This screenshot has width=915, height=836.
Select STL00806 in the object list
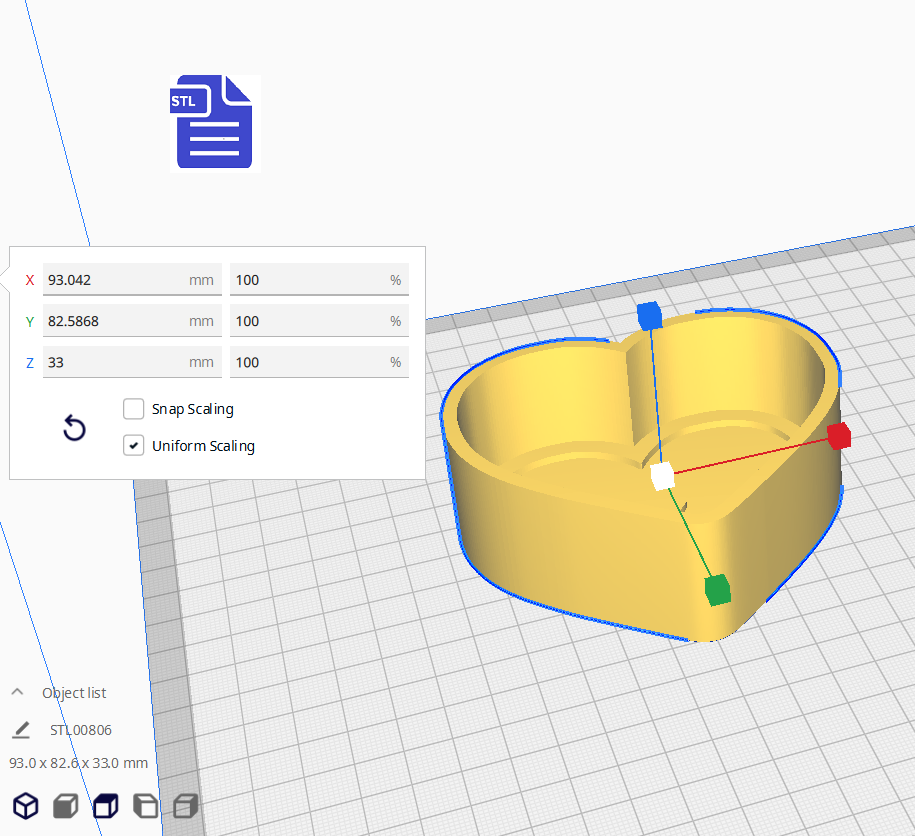coord(80,730)
